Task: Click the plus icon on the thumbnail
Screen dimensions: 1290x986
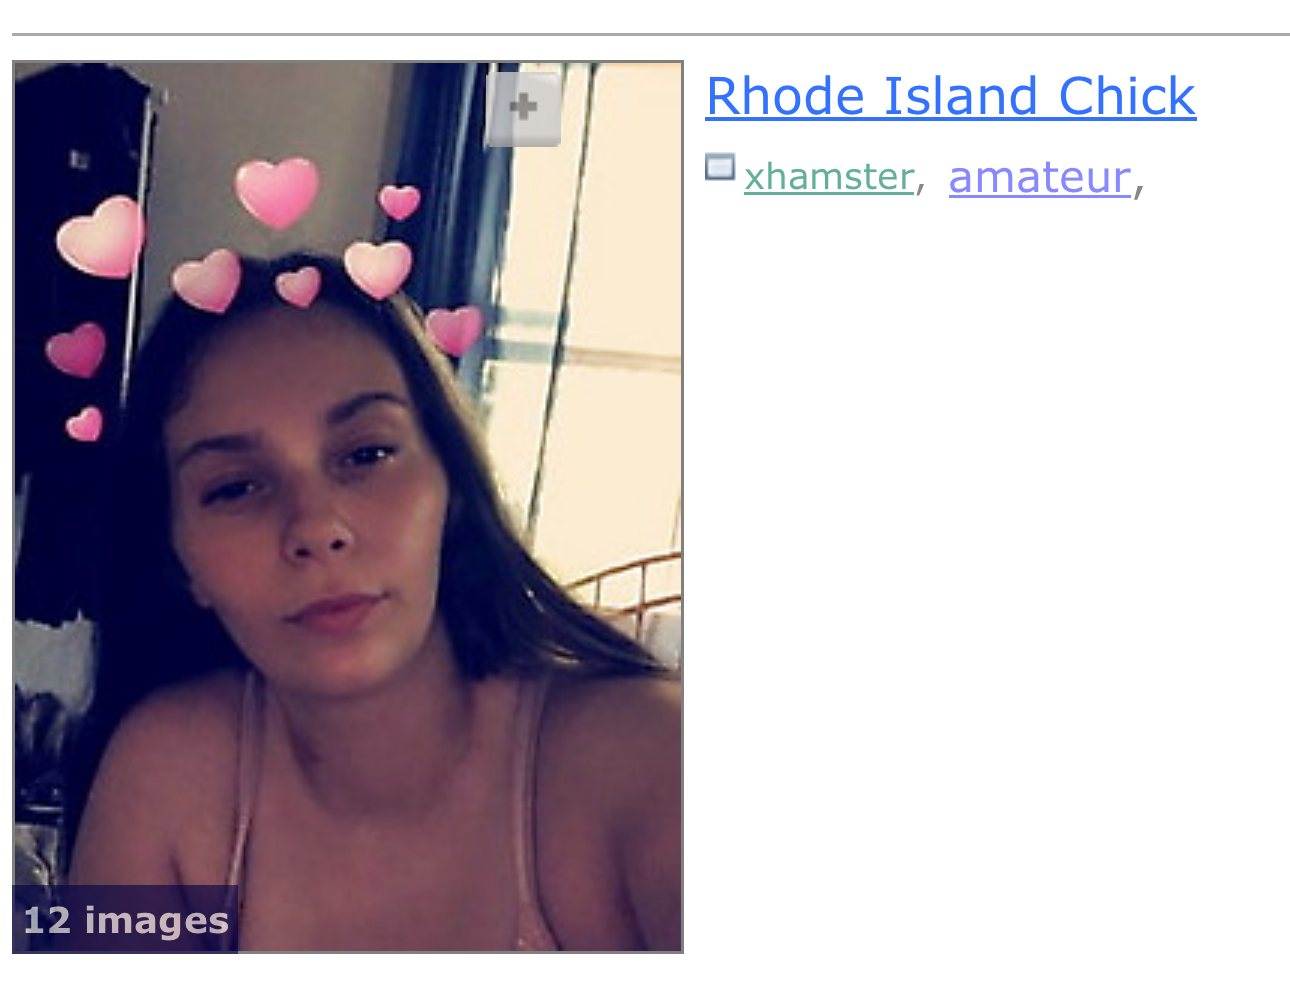Action: (523, 109)
